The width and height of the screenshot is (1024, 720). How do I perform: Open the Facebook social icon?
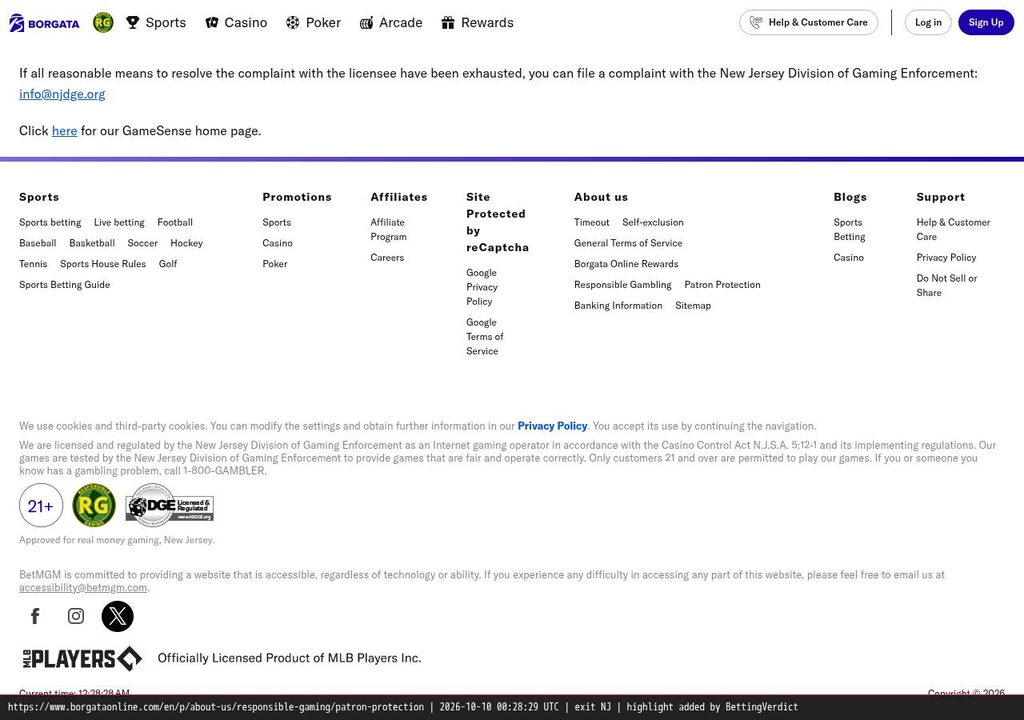pos(35,616)
